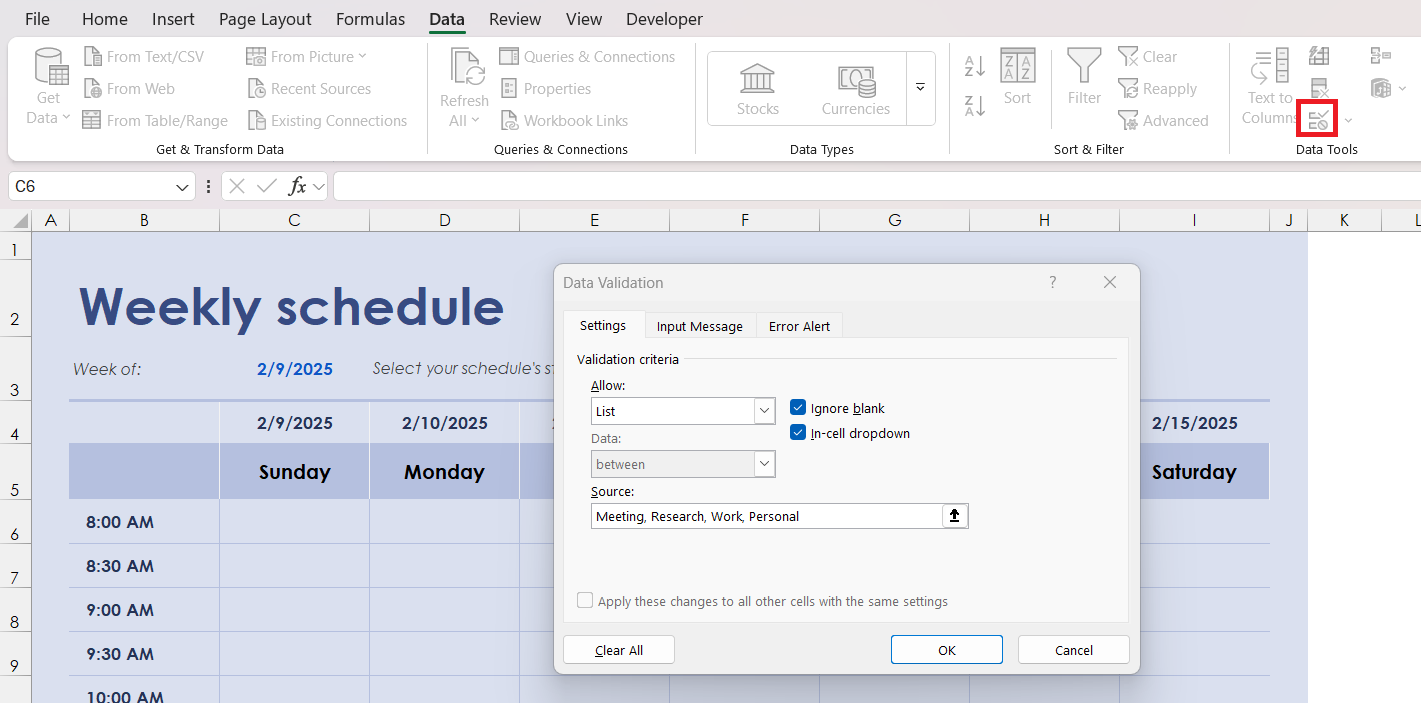
Task: Reapply the filter
Action: click(x=1158, y=89)
